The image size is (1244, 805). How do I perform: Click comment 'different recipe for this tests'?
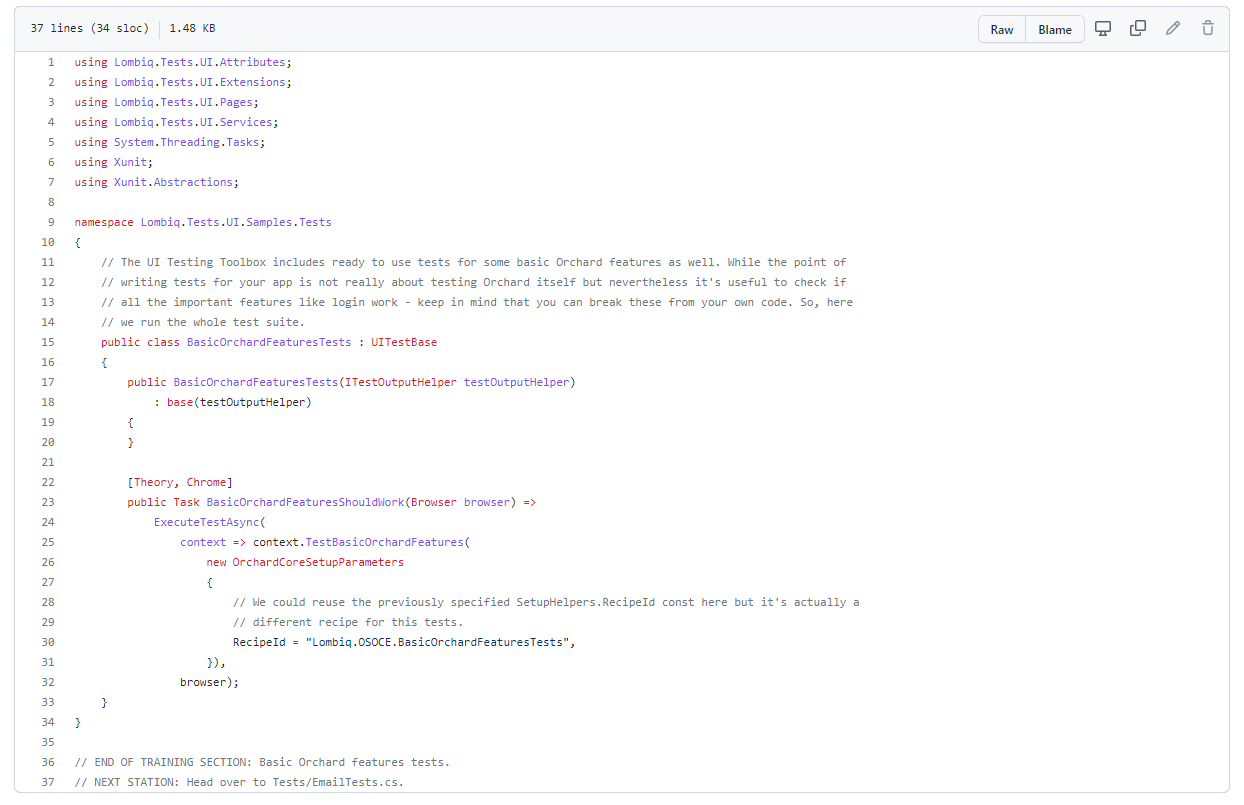click(348, 622)
